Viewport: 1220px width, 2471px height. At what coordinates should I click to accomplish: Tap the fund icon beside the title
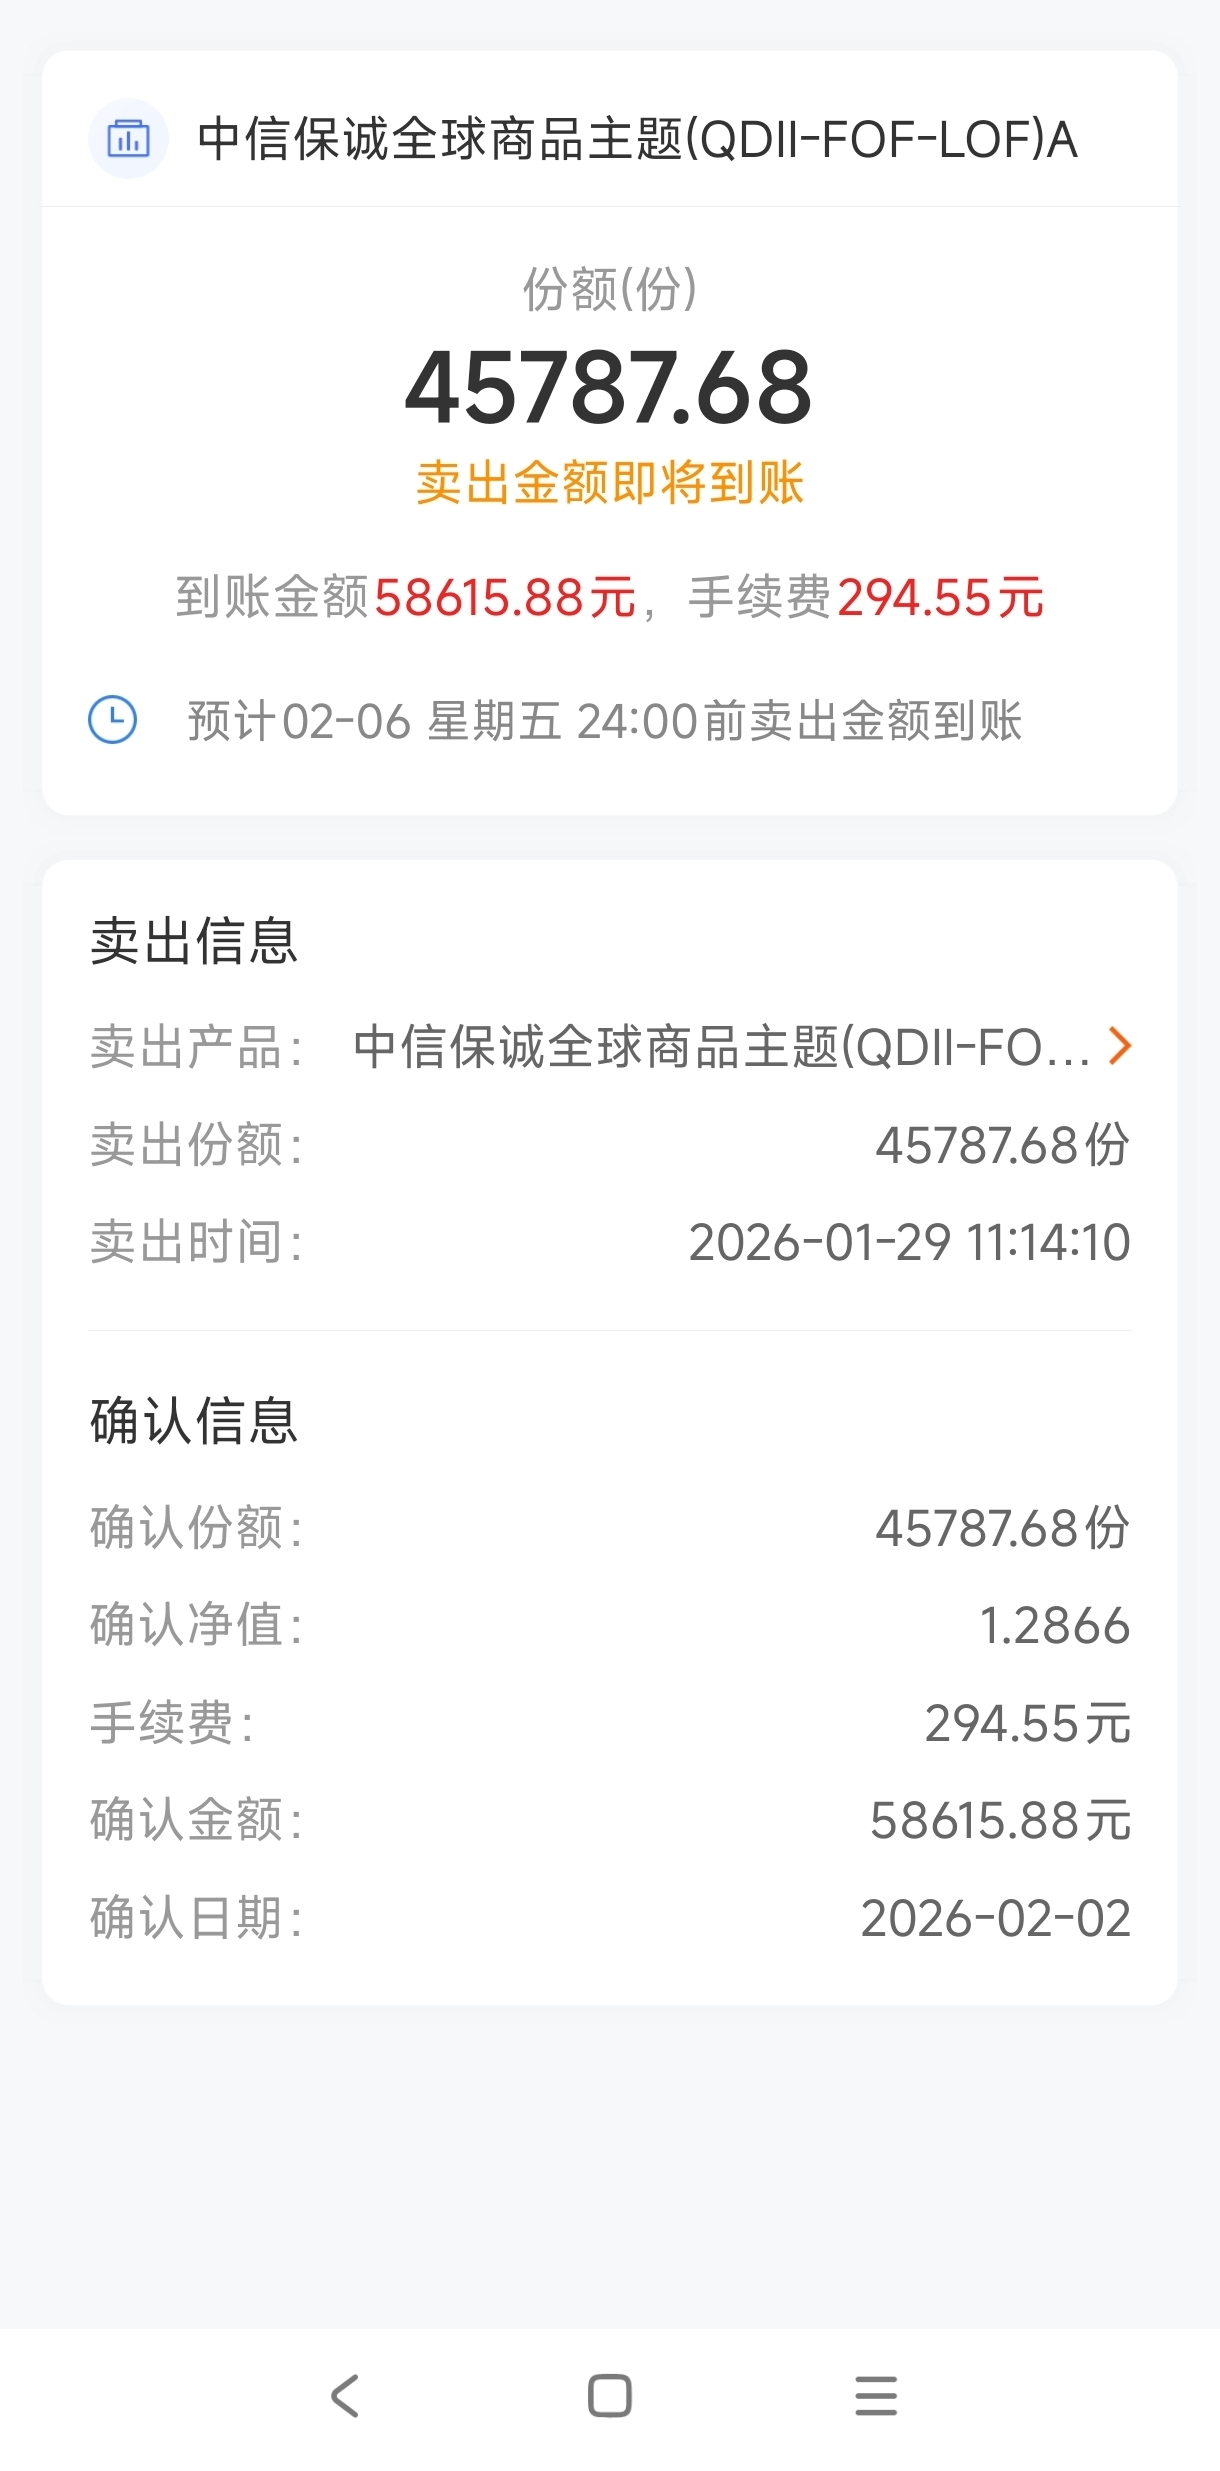(x=128, y=139)
